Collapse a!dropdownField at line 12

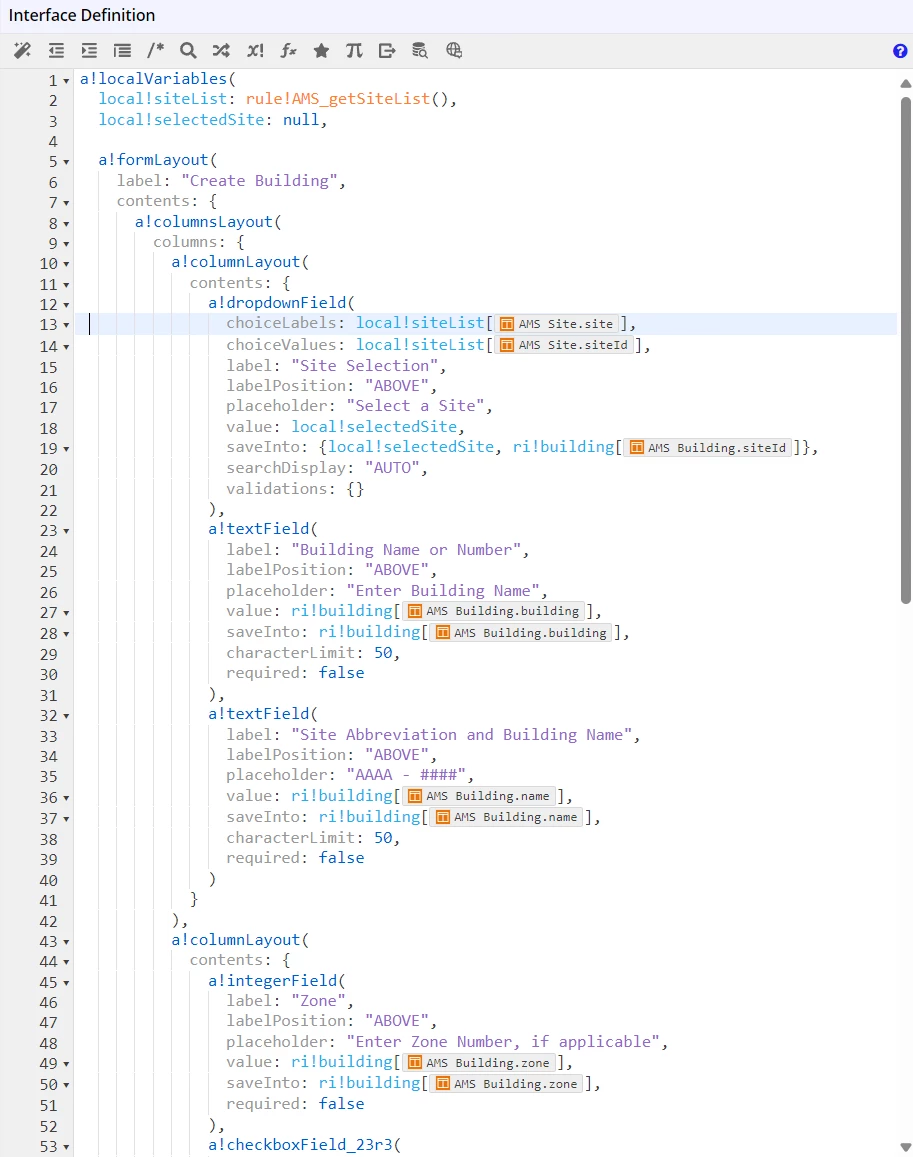tap(66, 305)
